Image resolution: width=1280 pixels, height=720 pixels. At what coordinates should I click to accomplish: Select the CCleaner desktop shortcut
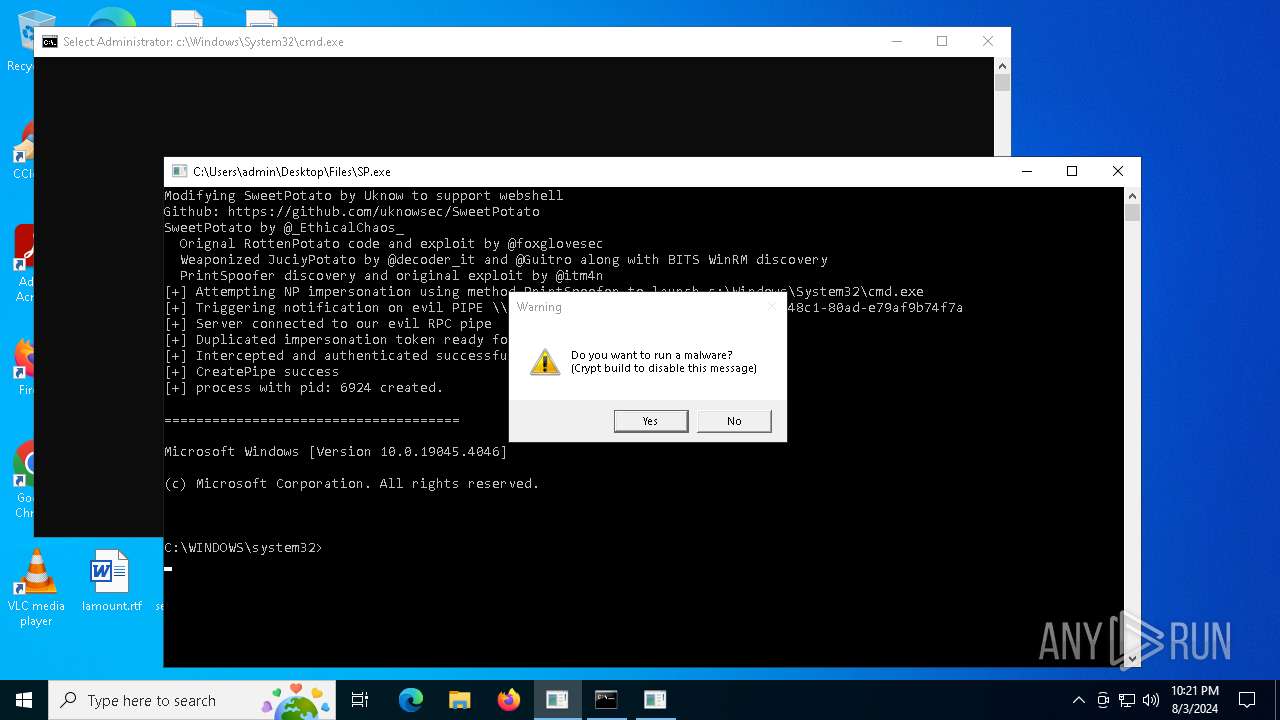(24, 150)
